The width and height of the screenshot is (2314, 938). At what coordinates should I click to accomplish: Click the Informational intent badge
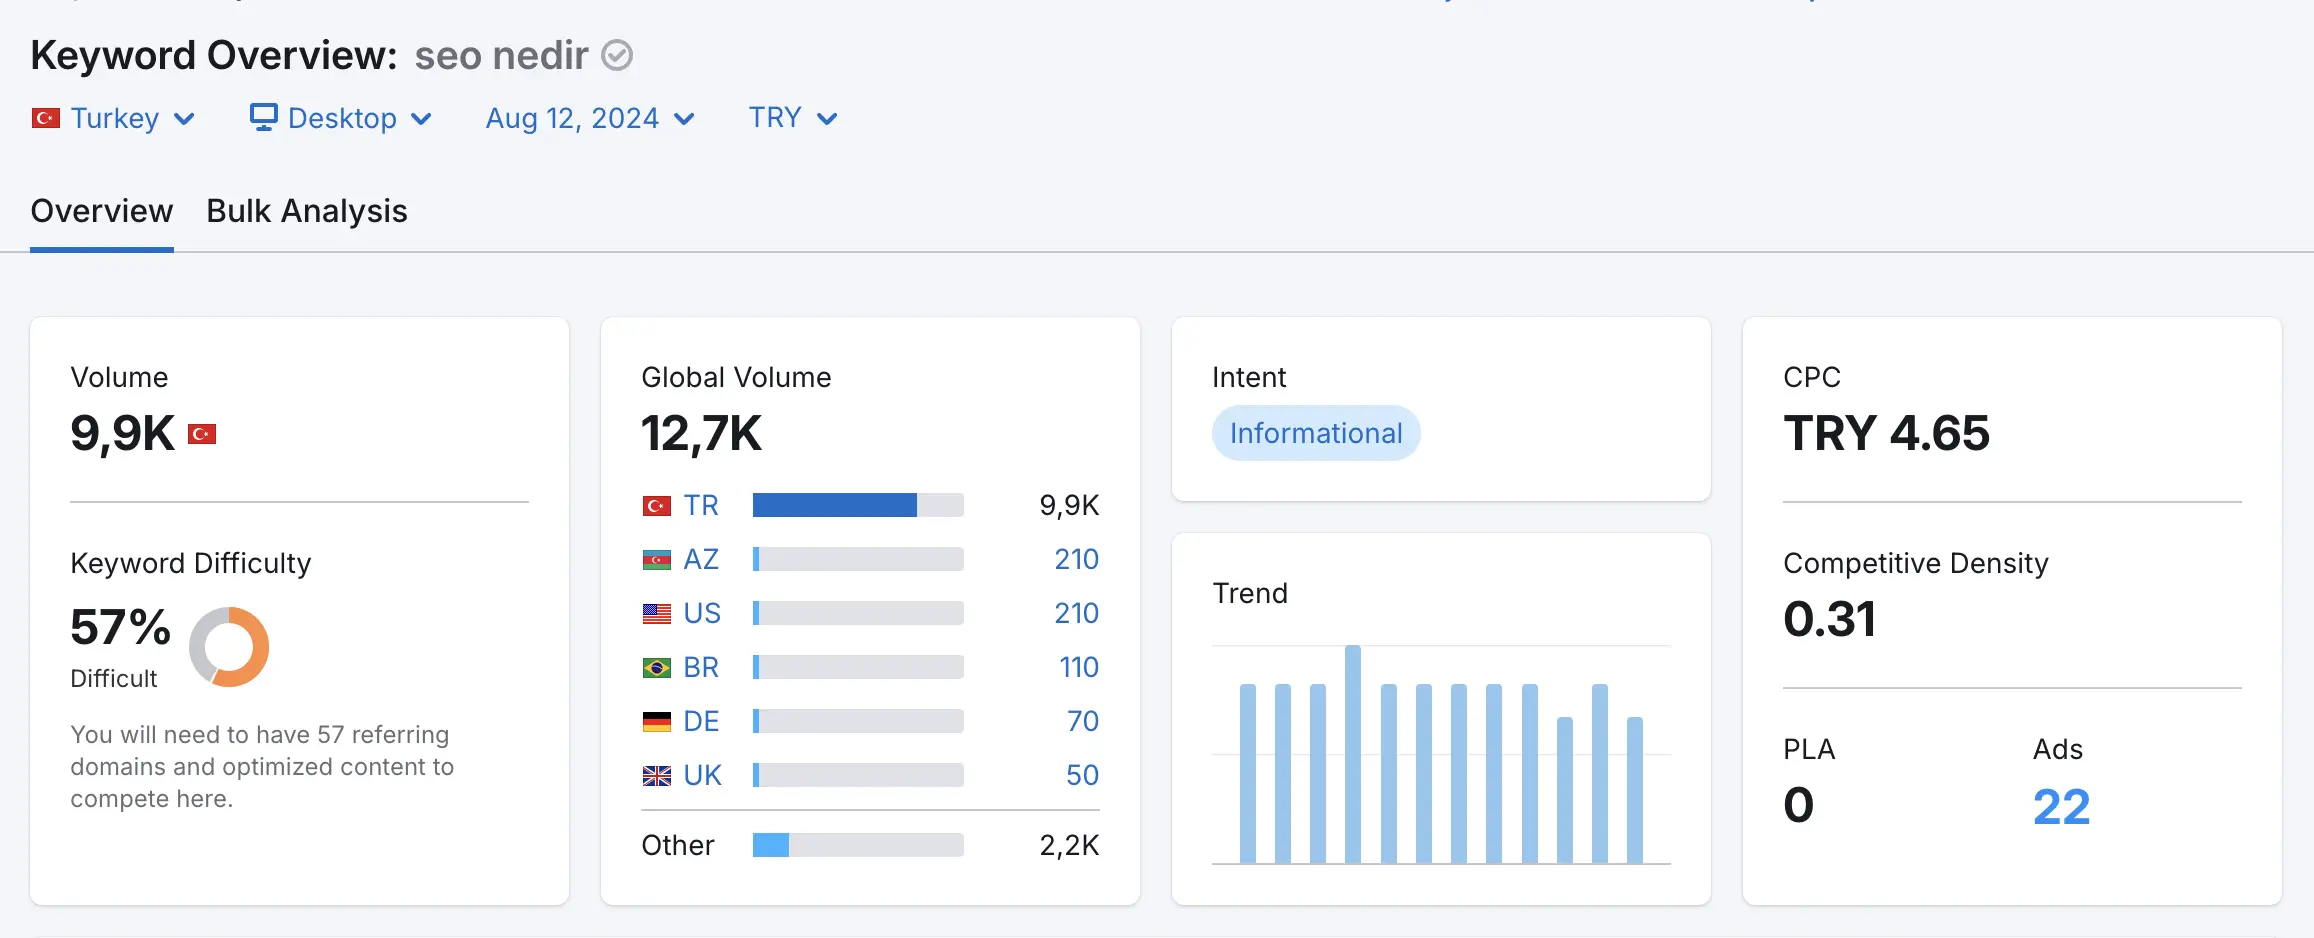(1316, 433)
